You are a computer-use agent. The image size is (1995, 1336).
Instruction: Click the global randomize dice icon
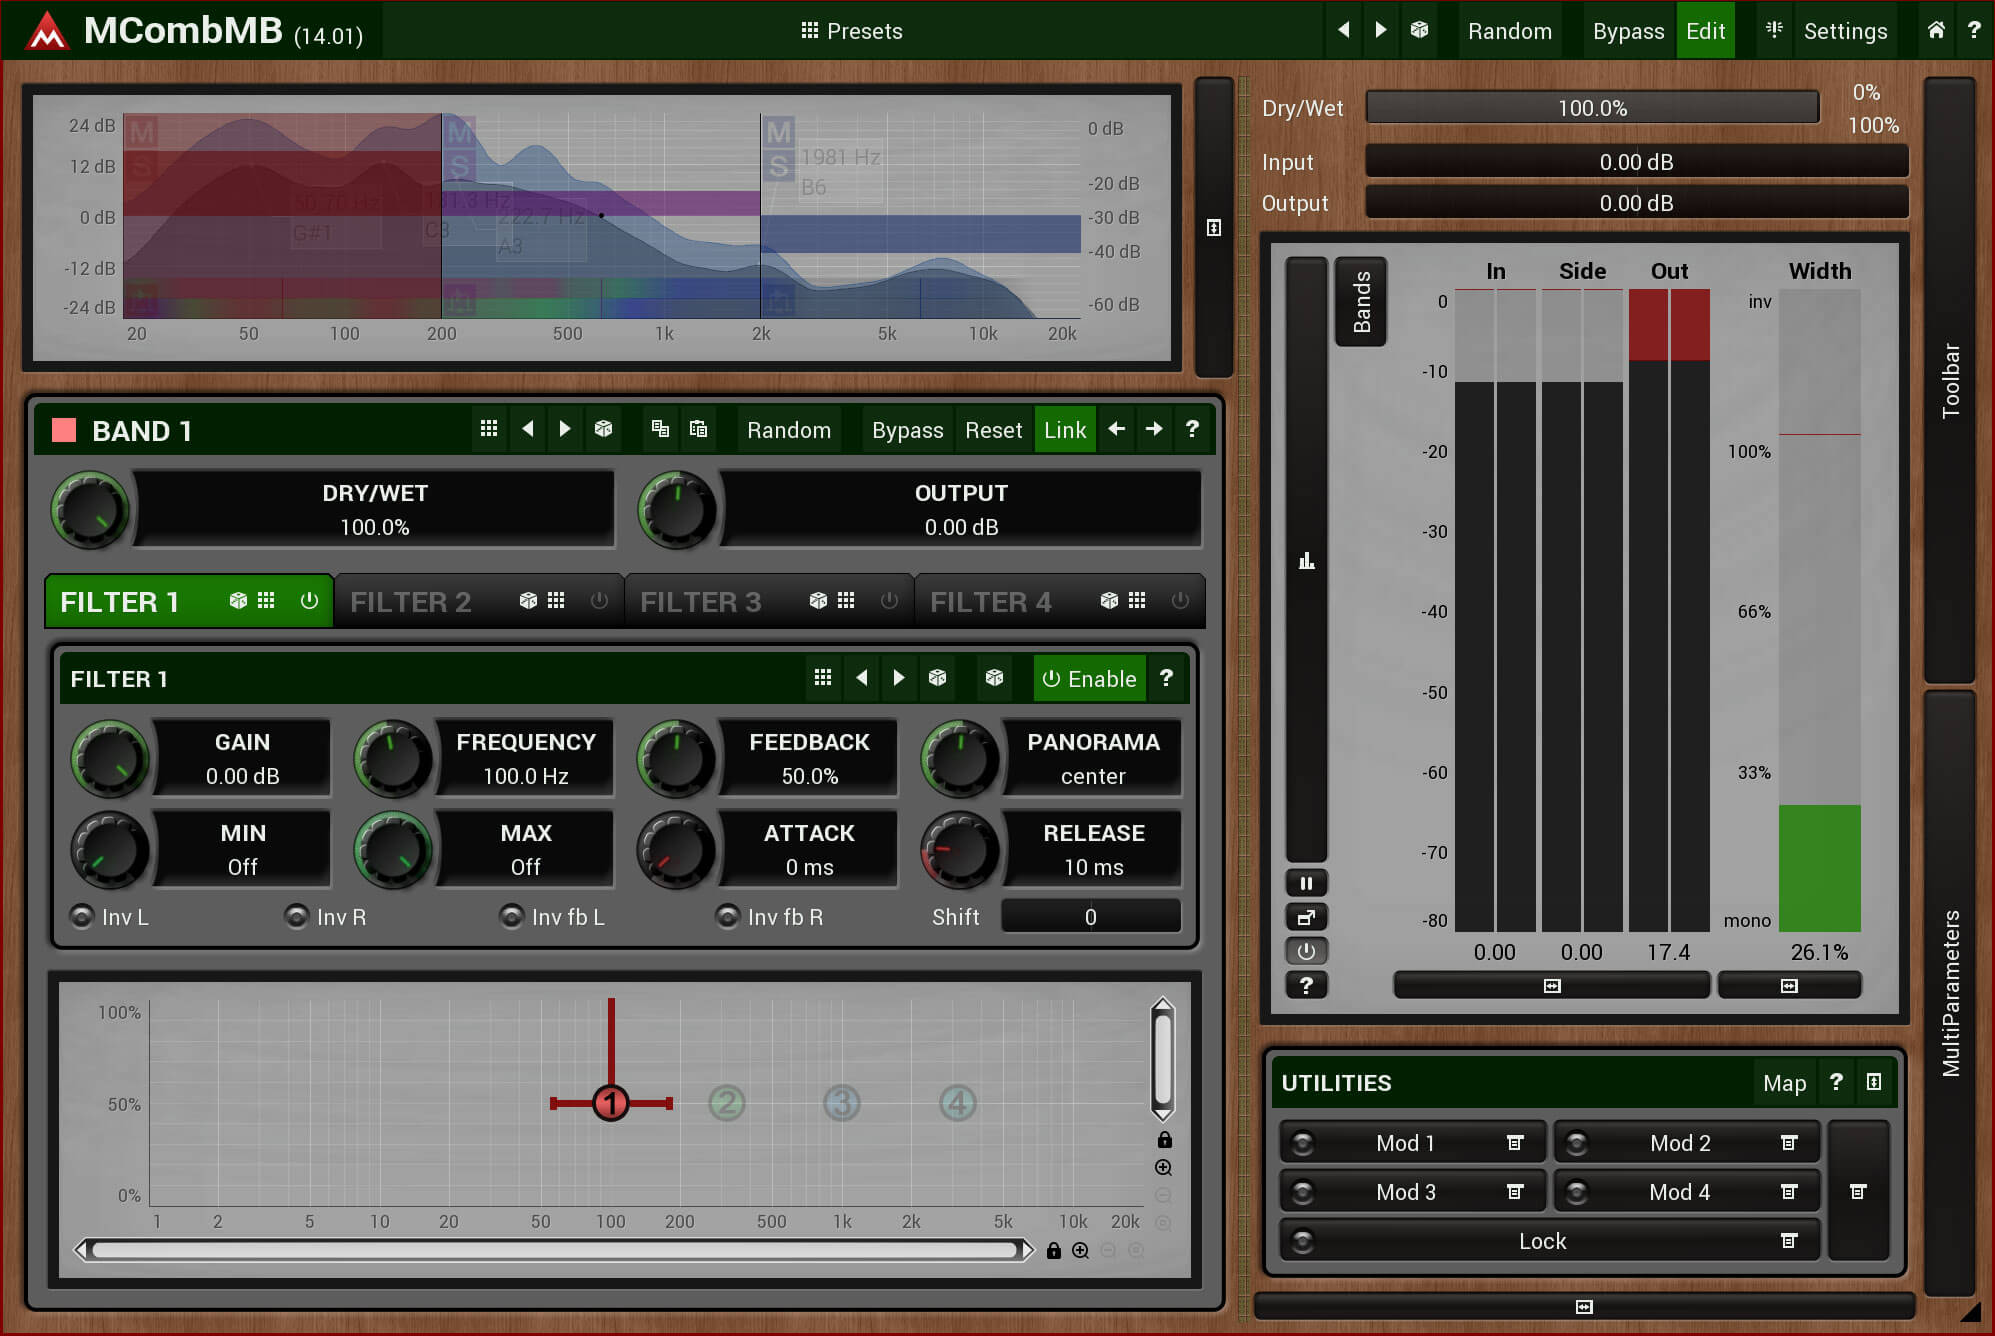(x=1419, y=30)
